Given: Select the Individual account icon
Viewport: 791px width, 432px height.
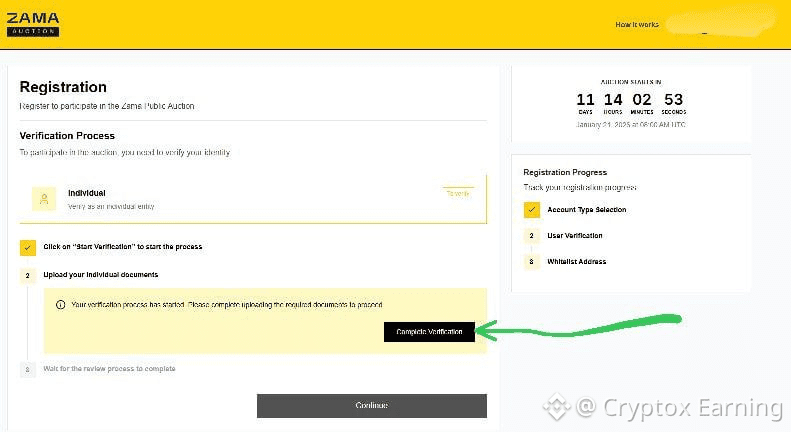Looking at the screenshot, I should [x=44, y=199].
